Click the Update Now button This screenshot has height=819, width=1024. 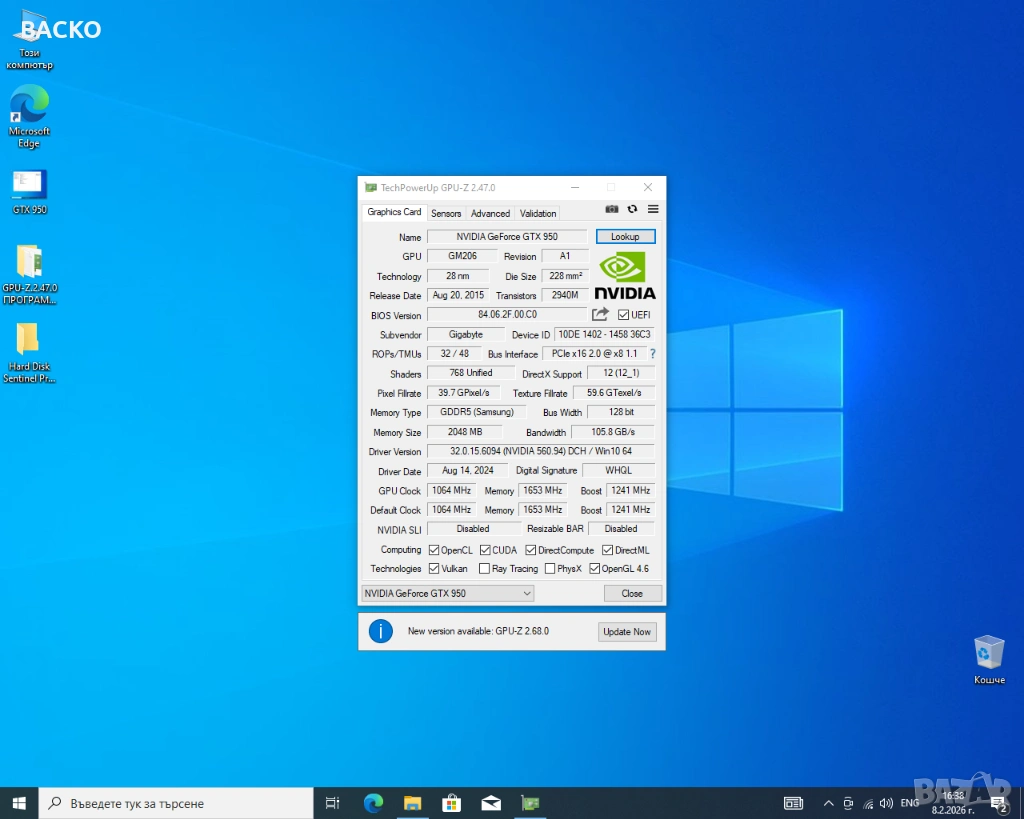click(627, 631)
